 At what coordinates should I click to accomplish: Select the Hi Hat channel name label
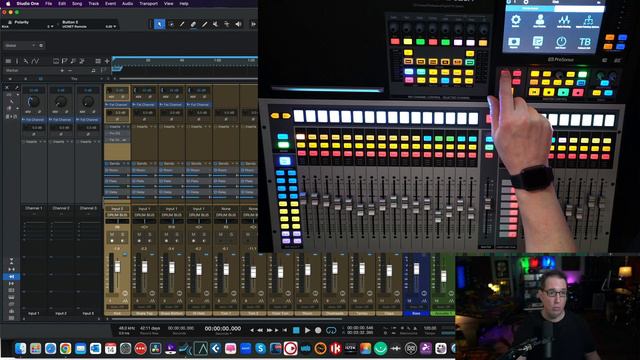[x=199, y=313]
